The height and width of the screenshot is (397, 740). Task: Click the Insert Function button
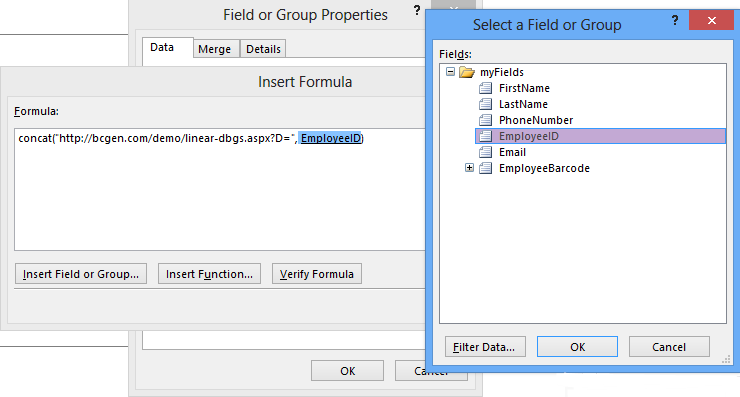point(210,274)
